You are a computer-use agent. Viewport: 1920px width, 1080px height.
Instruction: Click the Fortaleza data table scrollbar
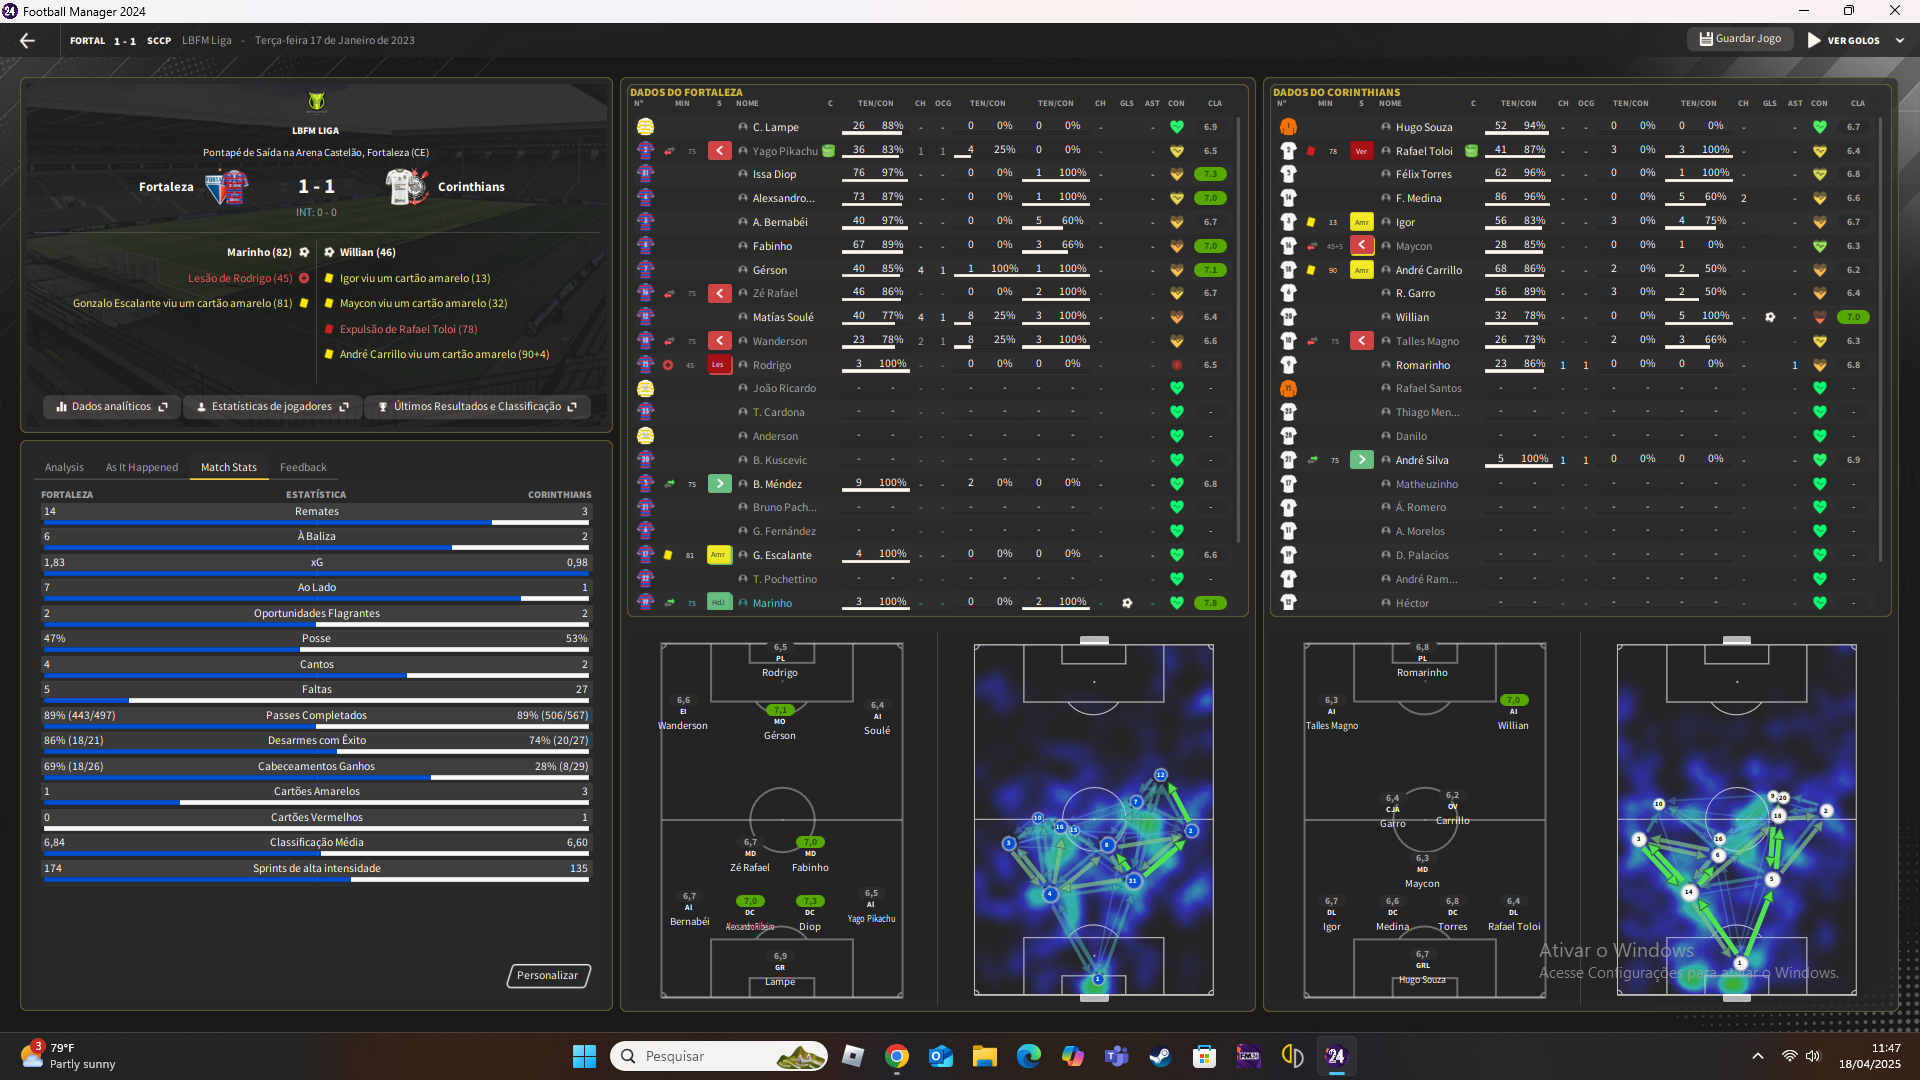coord(1239,330)
